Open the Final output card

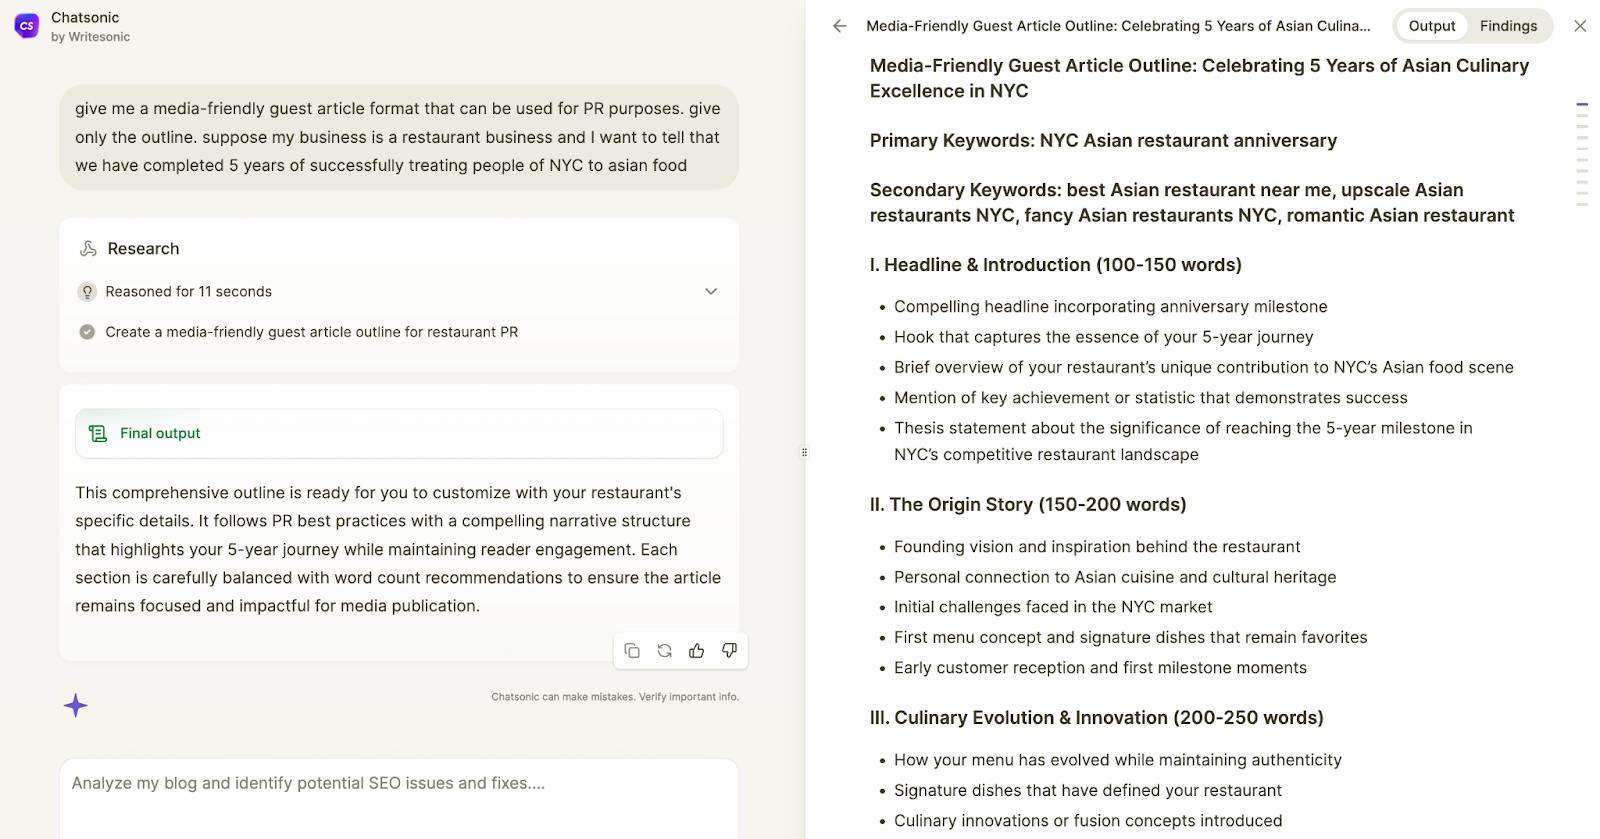(399, 433)
